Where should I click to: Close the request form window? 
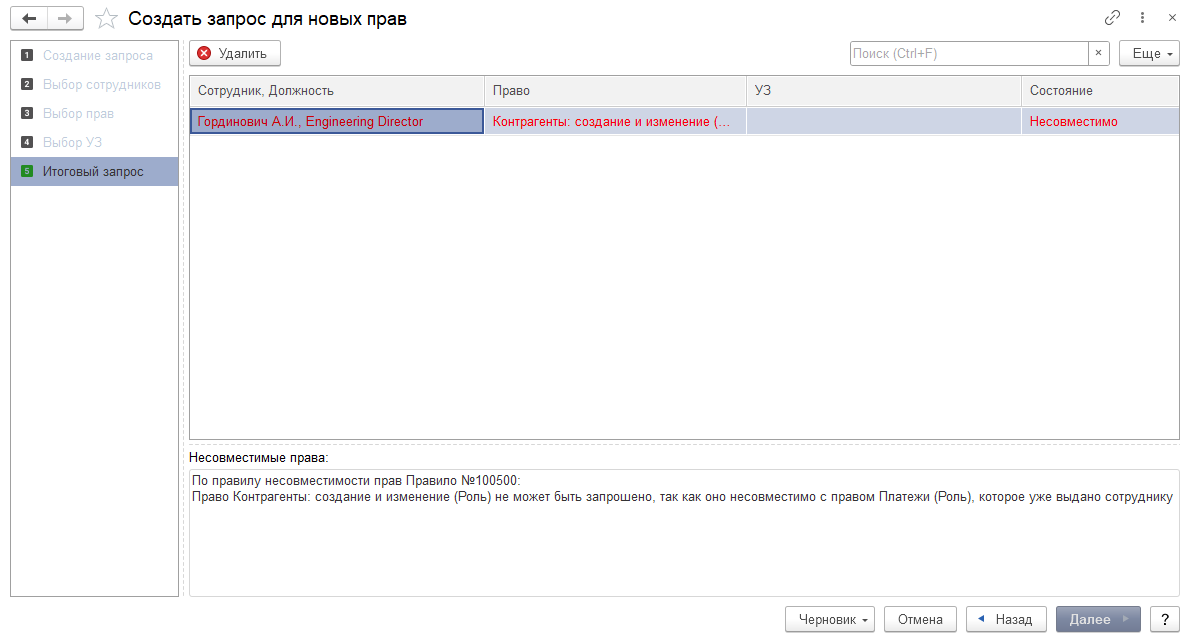1172,18
